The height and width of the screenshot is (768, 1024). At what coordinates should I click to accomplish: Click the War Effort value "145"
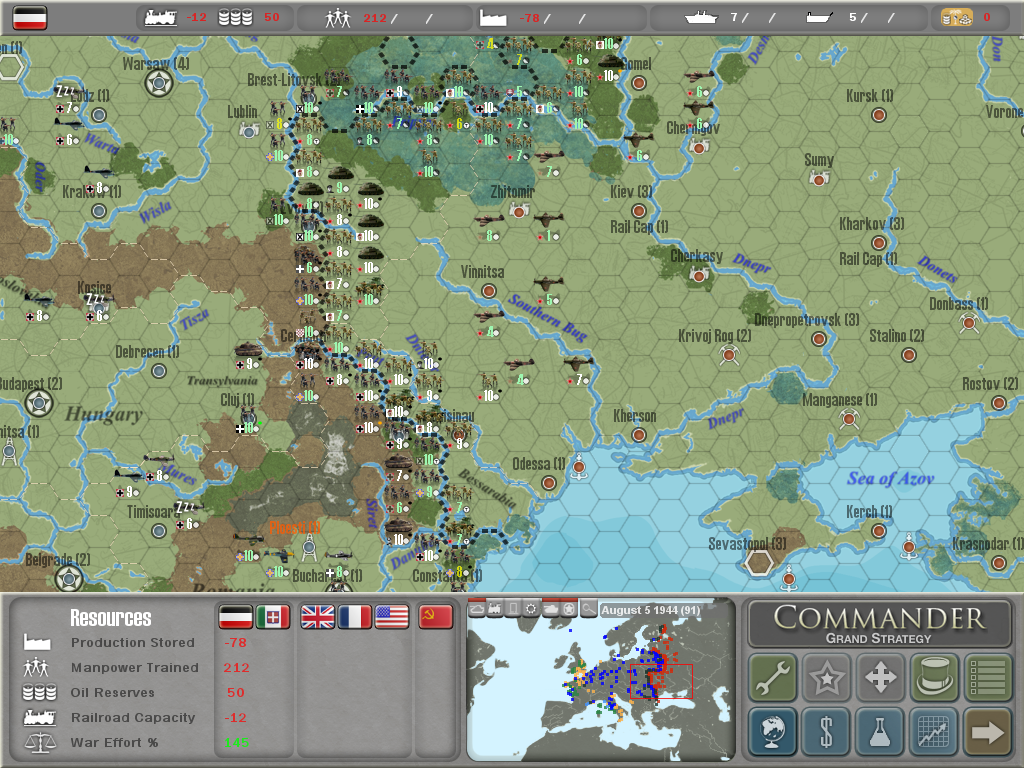pyautogui.click(x=236, y=743)
